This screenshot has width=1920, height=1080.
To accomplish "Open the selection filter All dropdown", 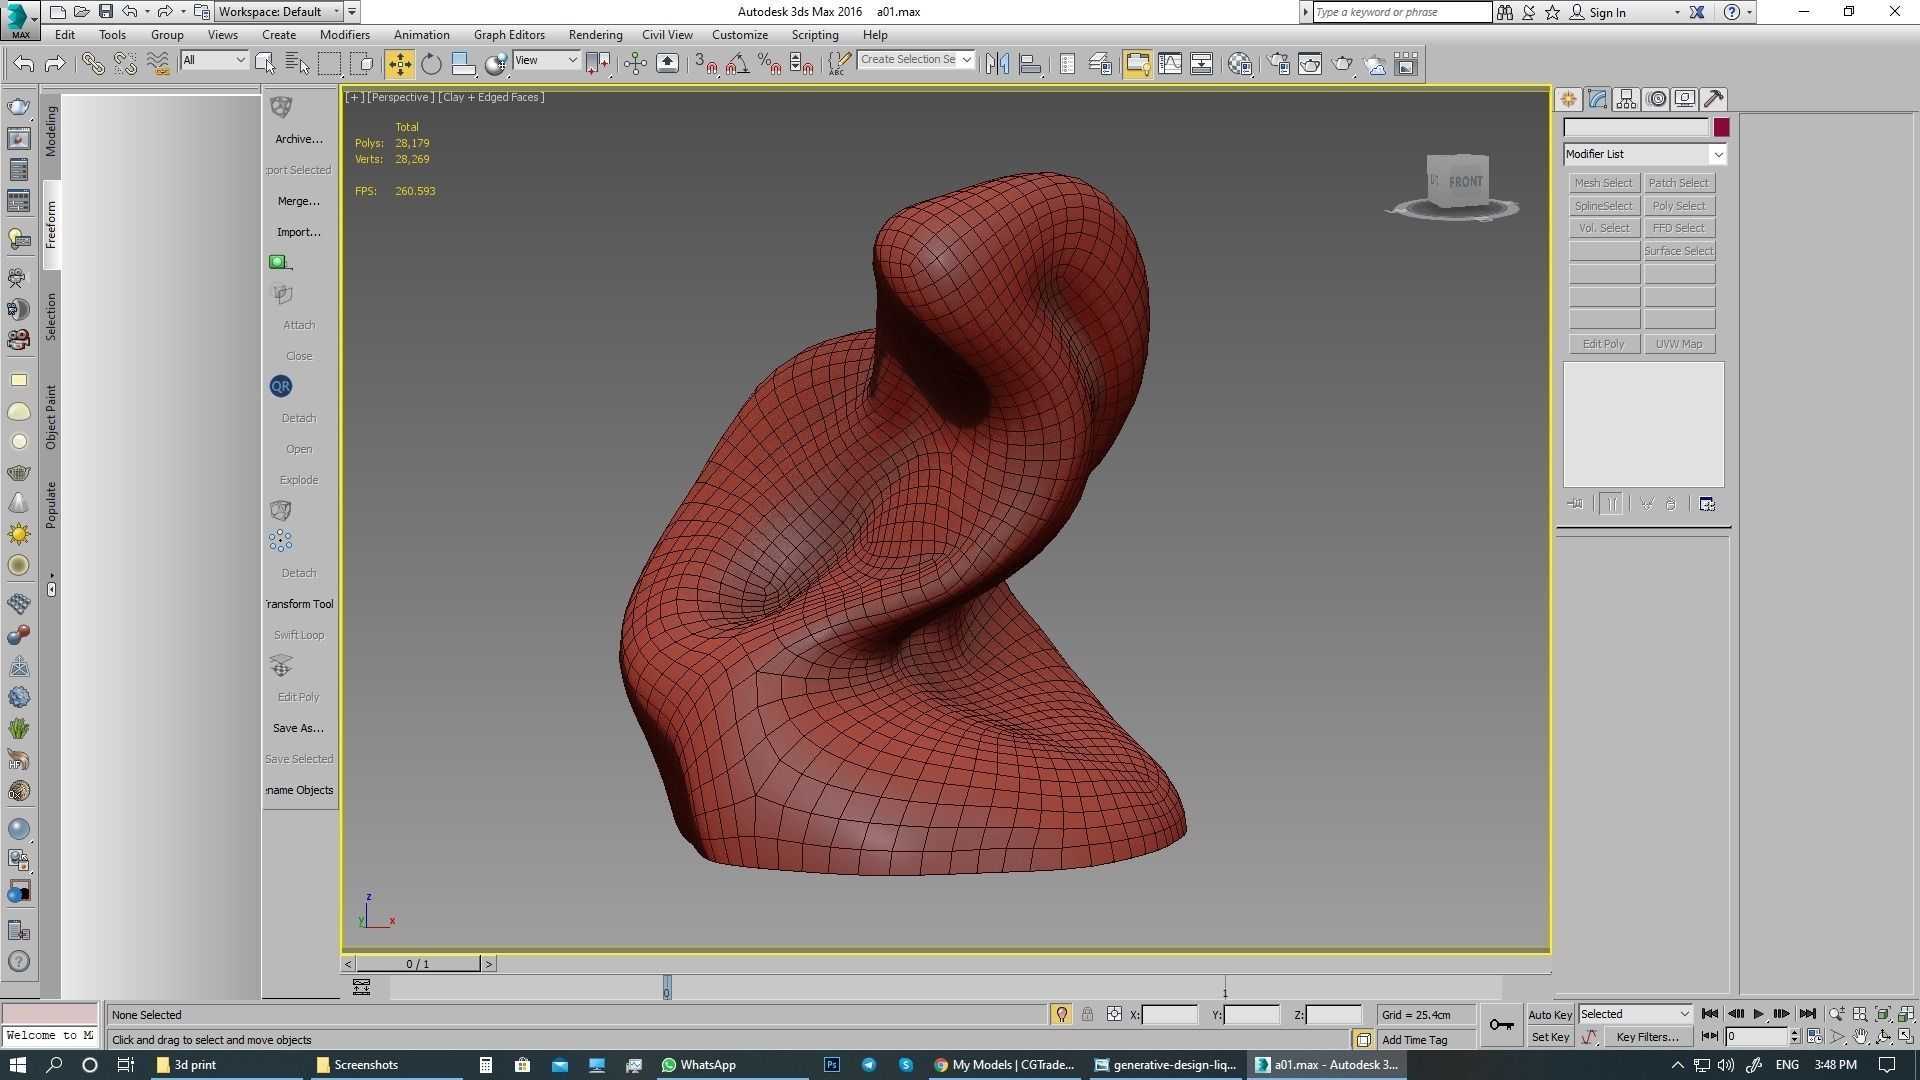I will coord(214,61).
